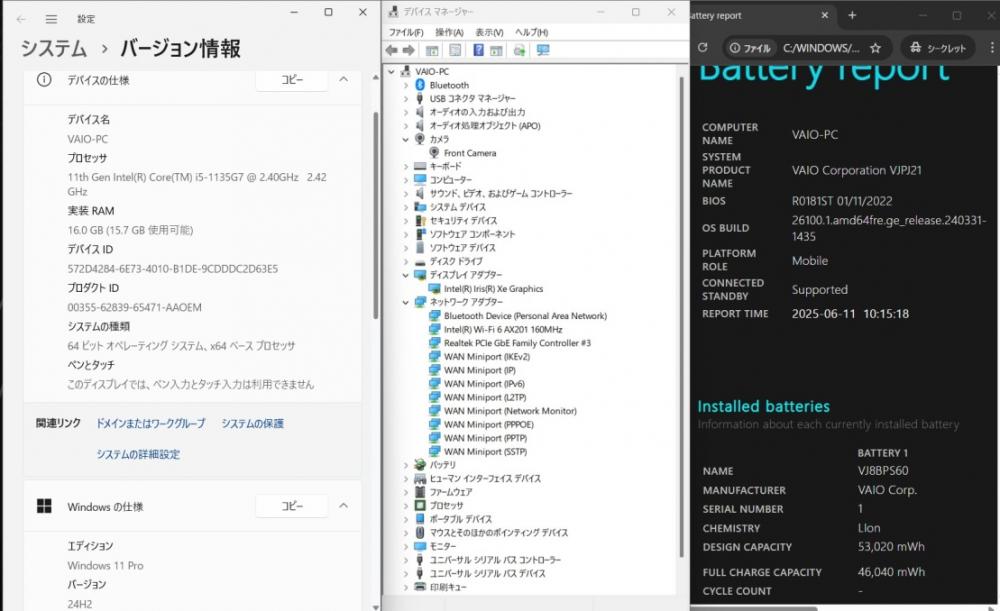
Task: Copy the デバイスの仕様 details
Action: click(x=292, y=80)
